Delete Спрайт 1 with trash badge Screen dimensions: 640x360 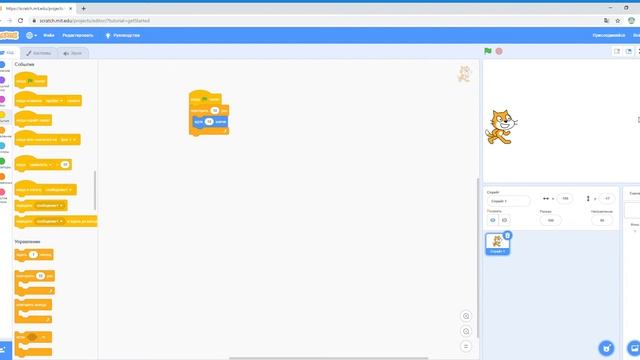click(507, 235)
